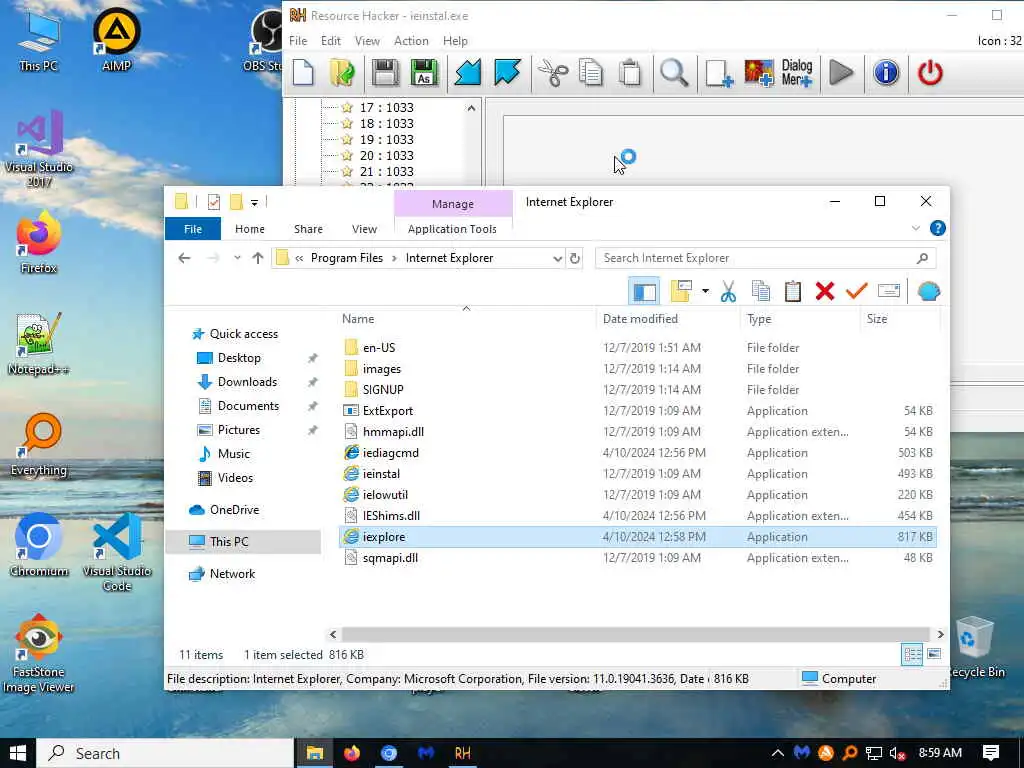
Task: Open Explorer help question mark icon
Action: 937,229
